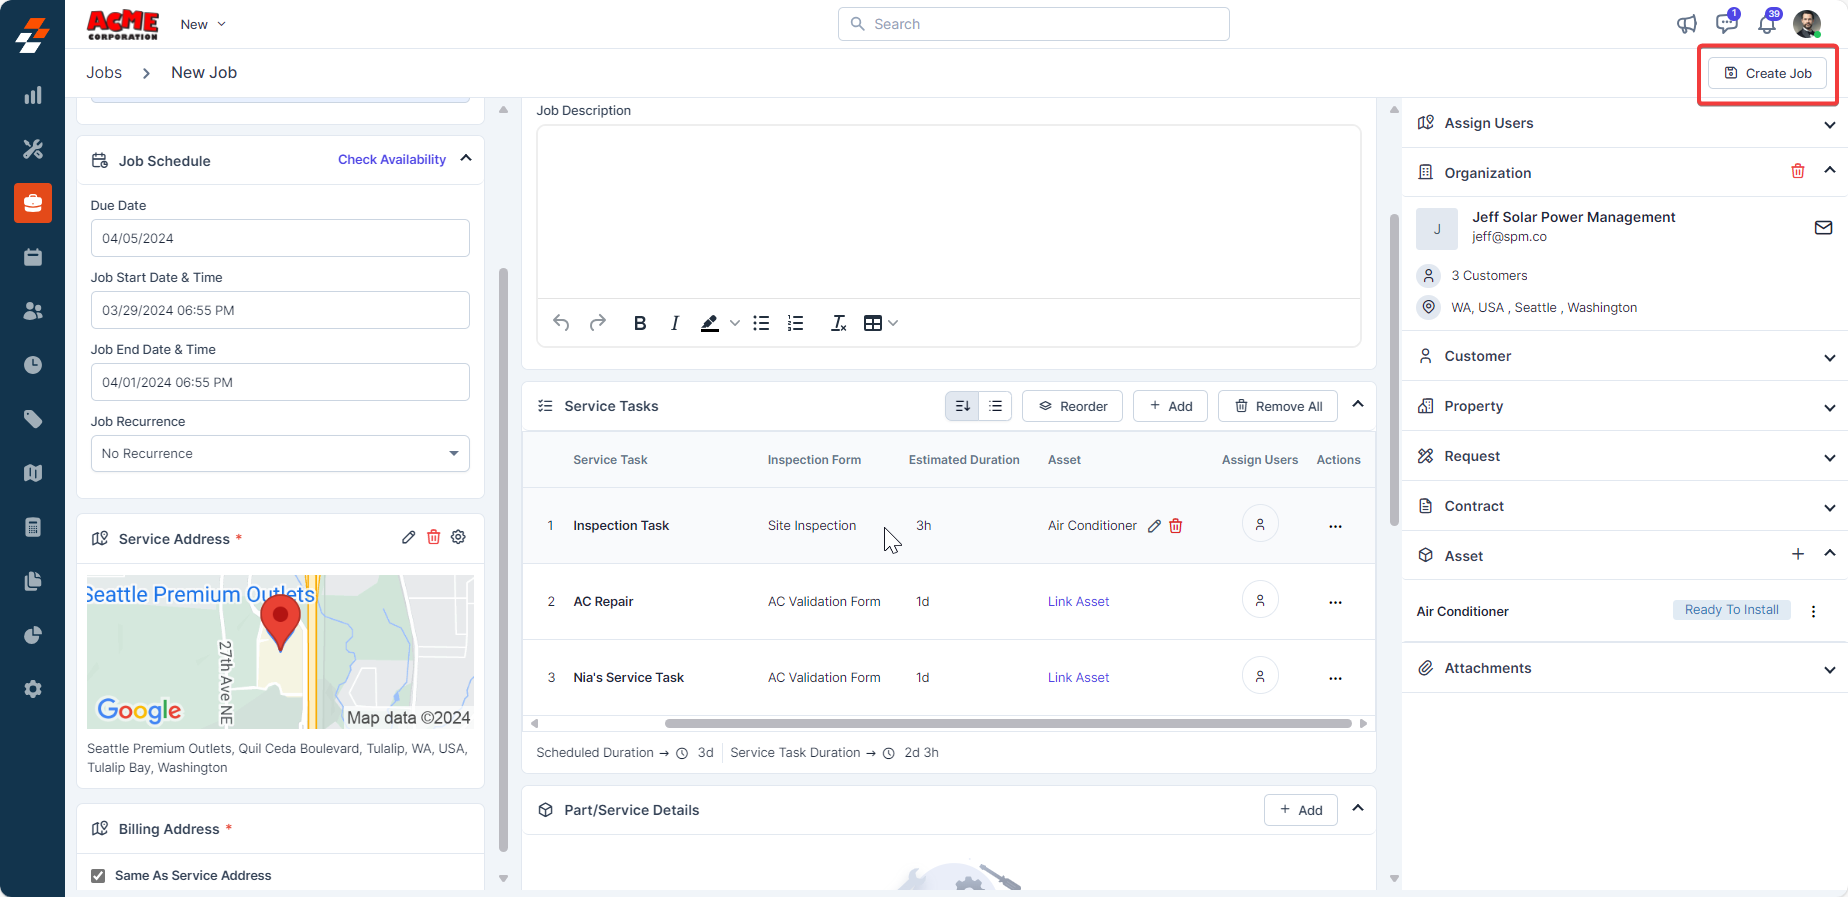Open the text highlight color picker
The height and width of the screenshot is (897, 1848).
(x=735, y=323)
